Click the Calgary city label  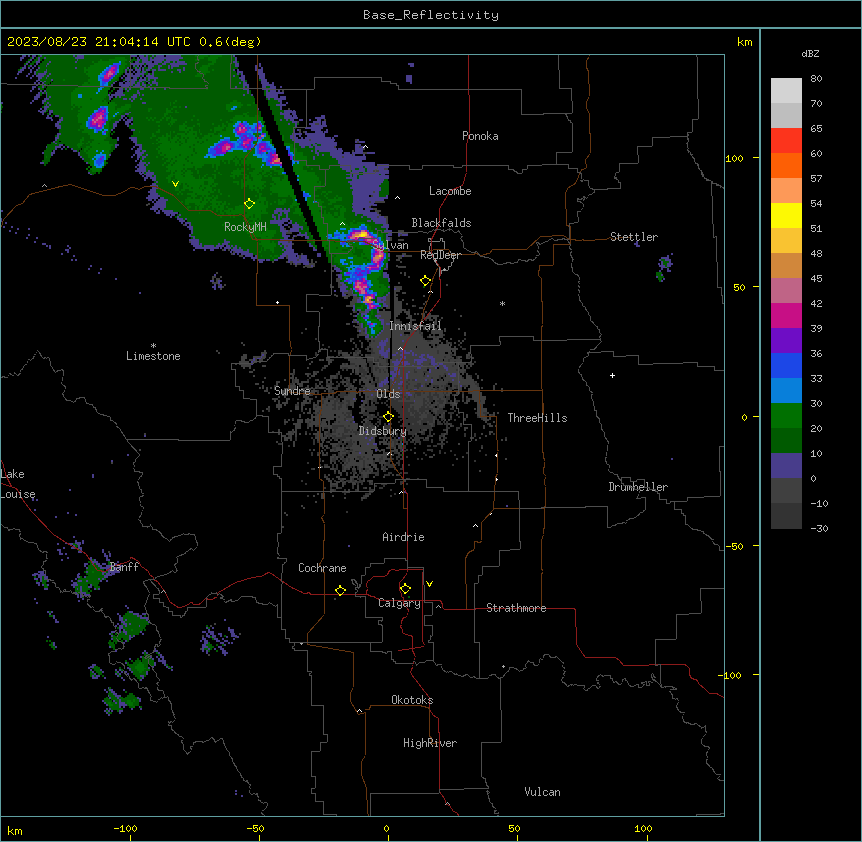[399, 603]
